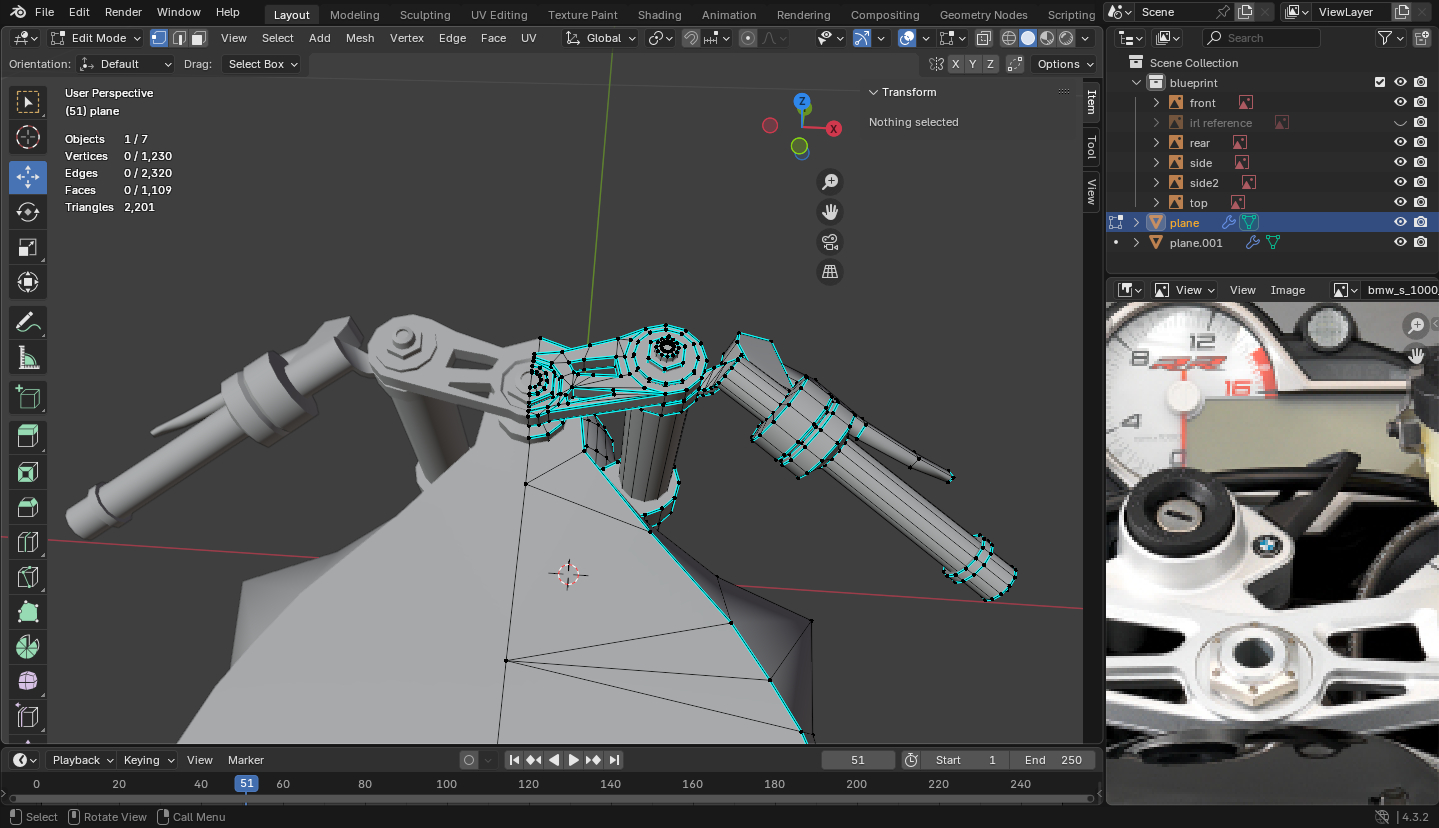The height and width of the screenshot is (828, 1439).
Task: Click the viewport pan hand icon
Action: 829,212
